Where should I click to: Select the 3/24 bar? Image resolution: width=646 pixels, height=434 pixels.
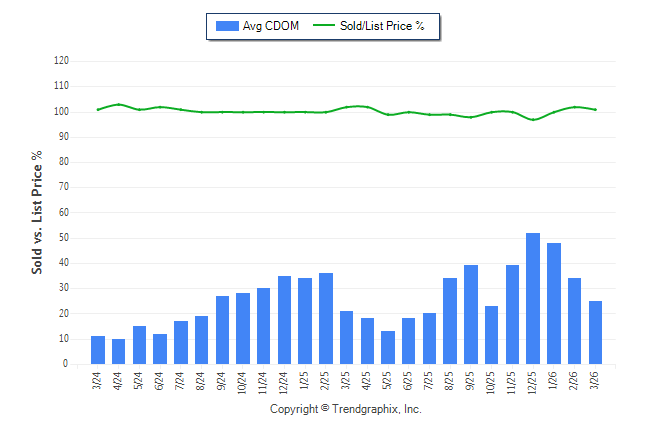coord(98,350)
